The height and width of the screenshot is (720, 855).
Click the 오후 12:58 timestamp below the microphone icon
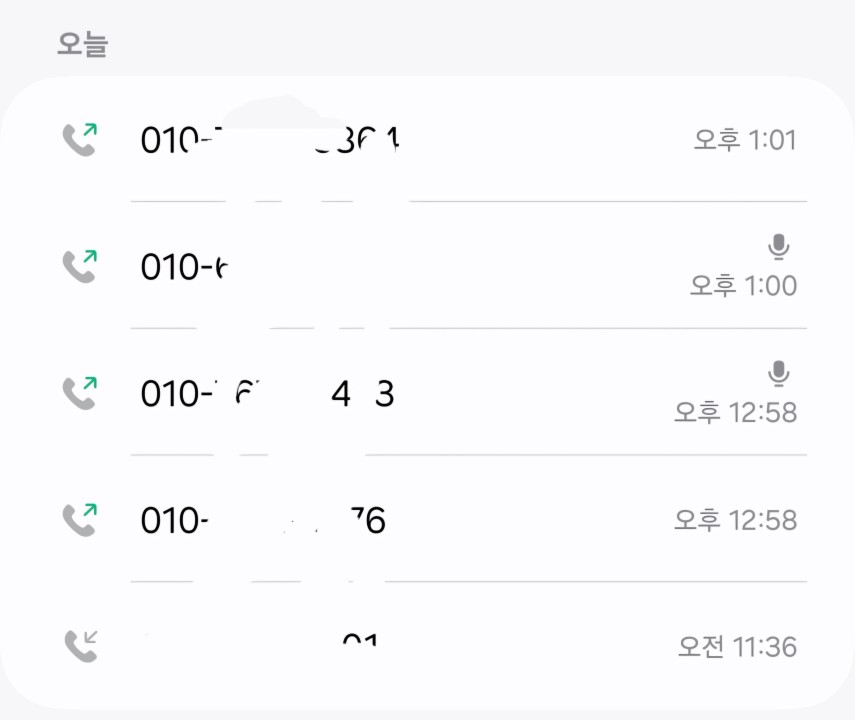point(735,412)
